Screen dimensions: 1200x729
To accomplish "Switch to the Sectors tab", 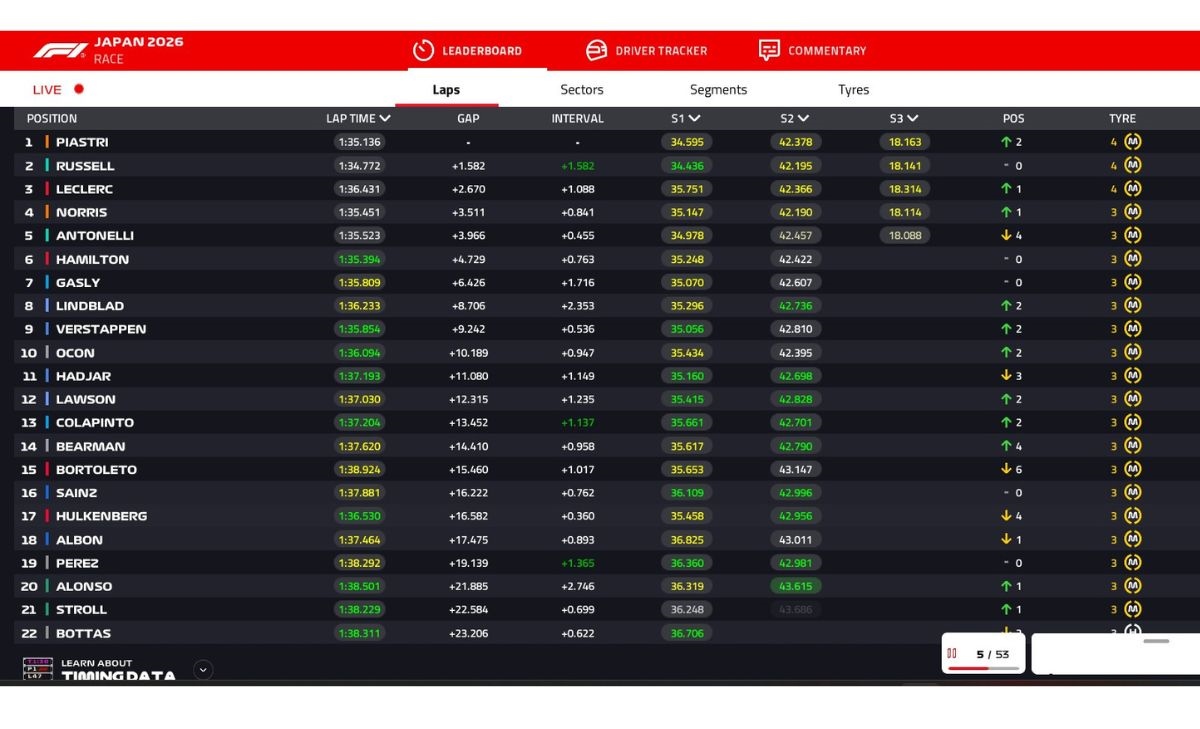I will pos(581,90).
